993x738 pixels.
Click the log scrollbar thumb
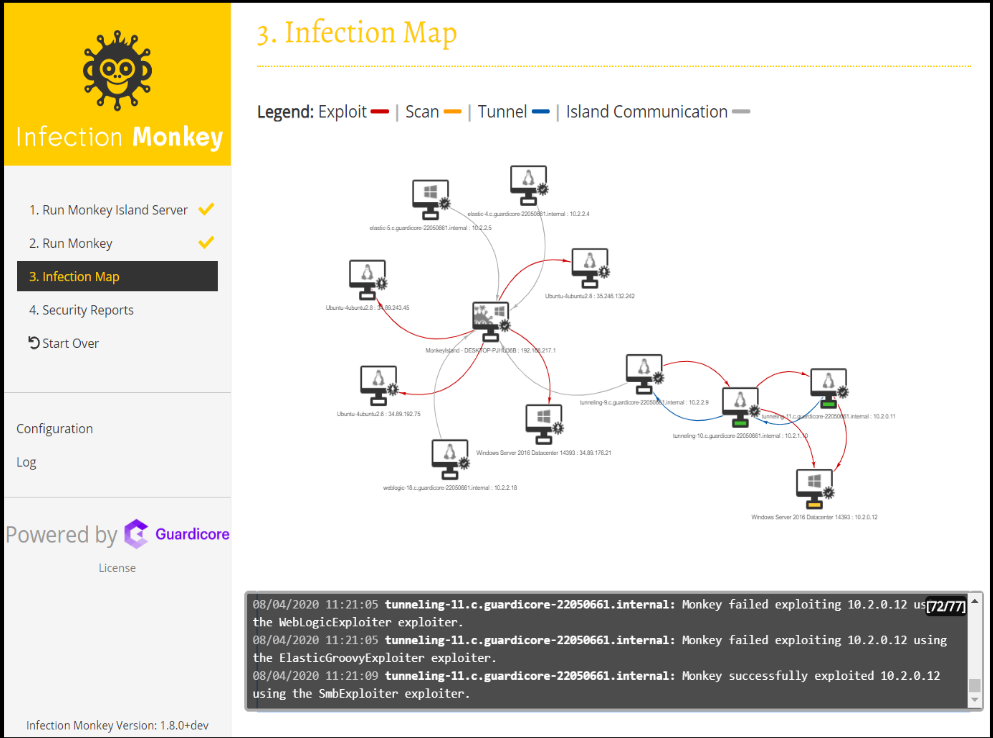975,686
